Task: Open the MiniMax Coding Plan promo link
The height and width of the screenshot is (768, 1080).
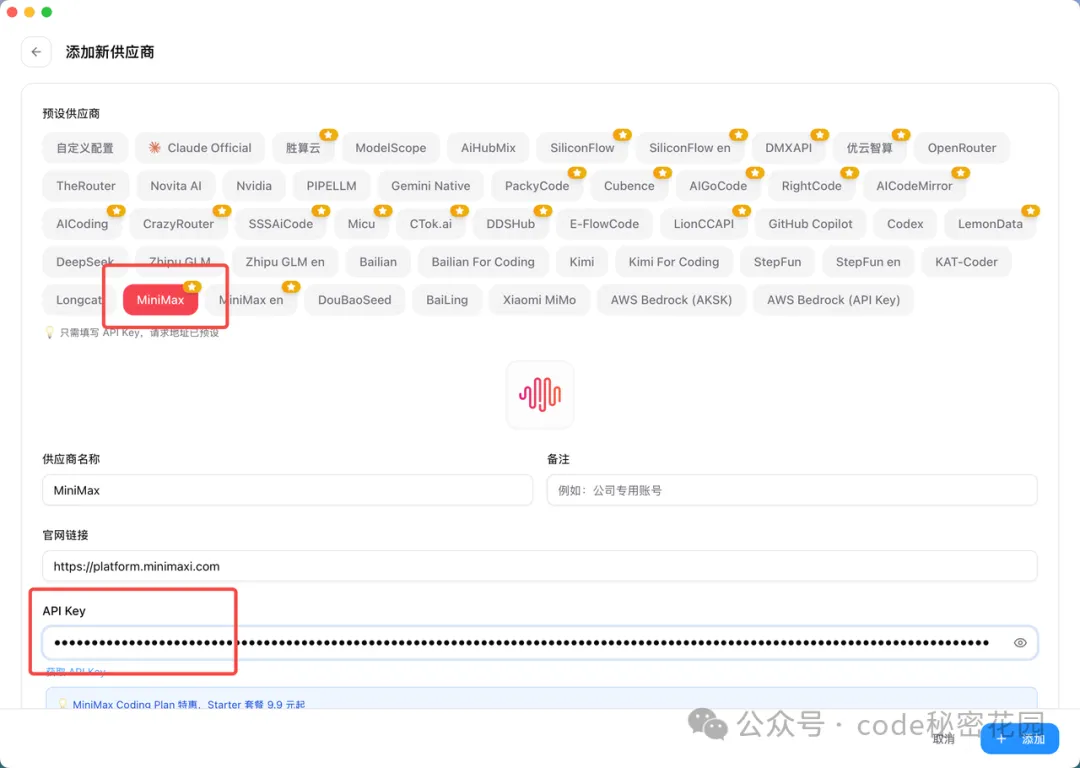Action: 189,704
